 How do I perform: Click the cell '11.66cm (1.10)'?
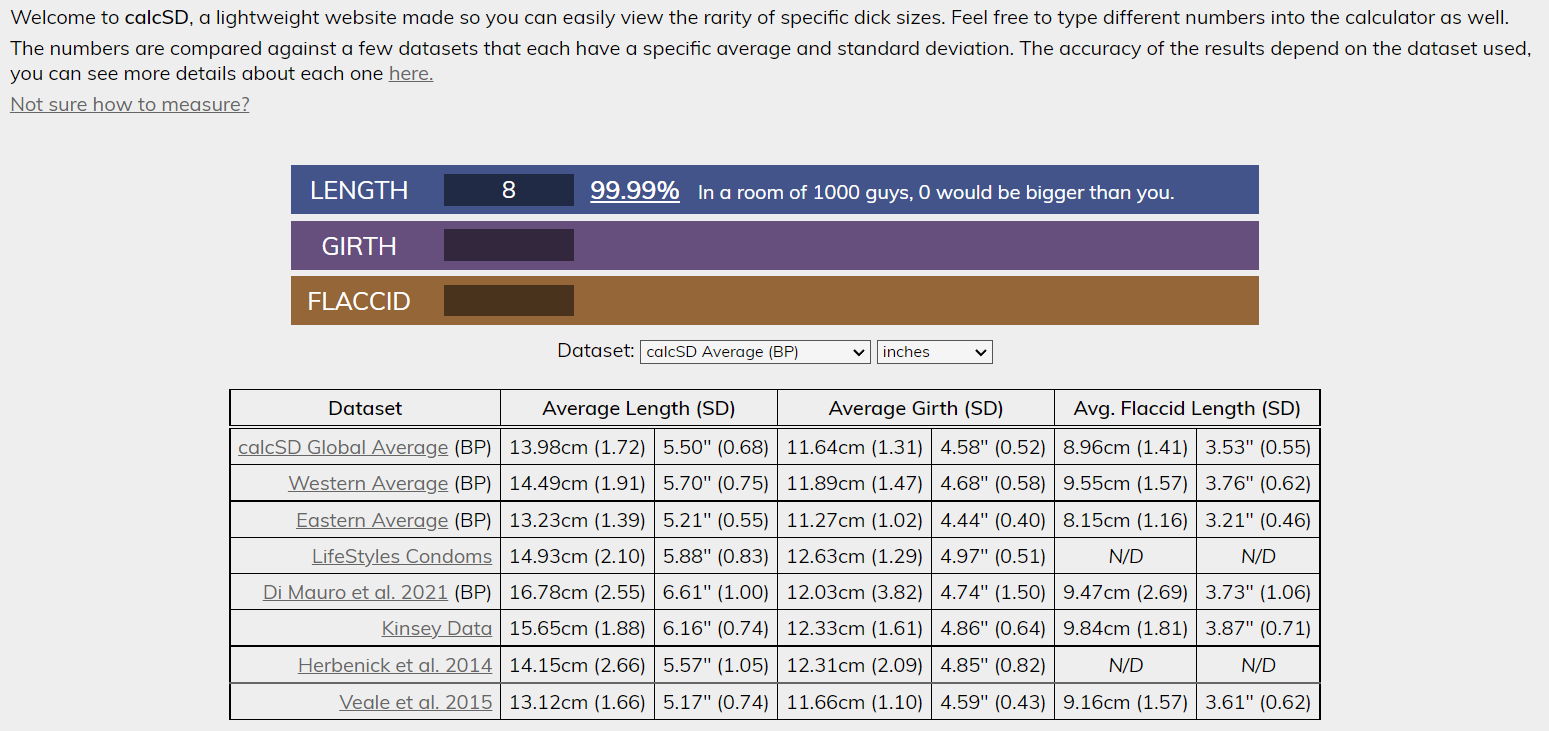[x=855, y=702]
